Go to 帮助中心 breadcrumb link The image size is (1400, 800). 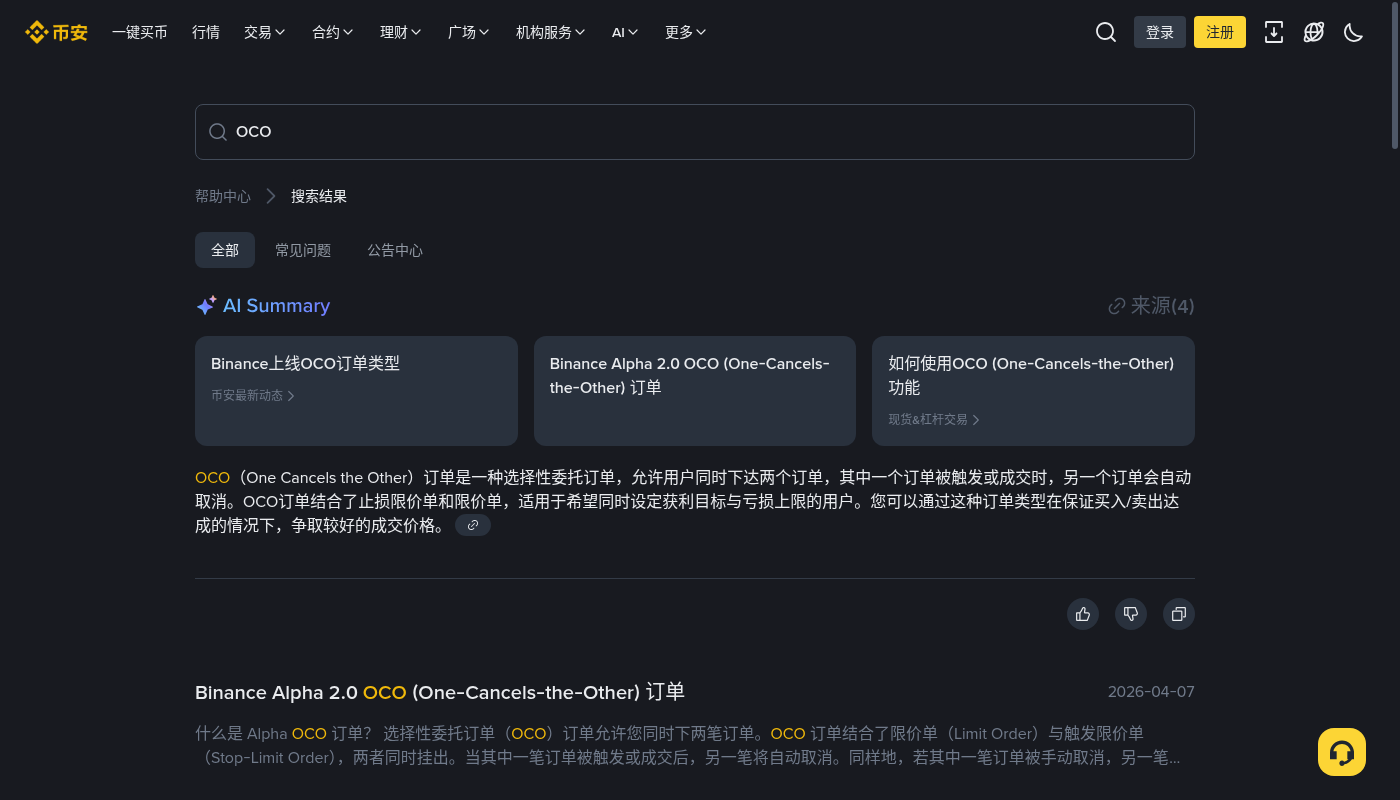pyautogui.click(x=223, y=196)
